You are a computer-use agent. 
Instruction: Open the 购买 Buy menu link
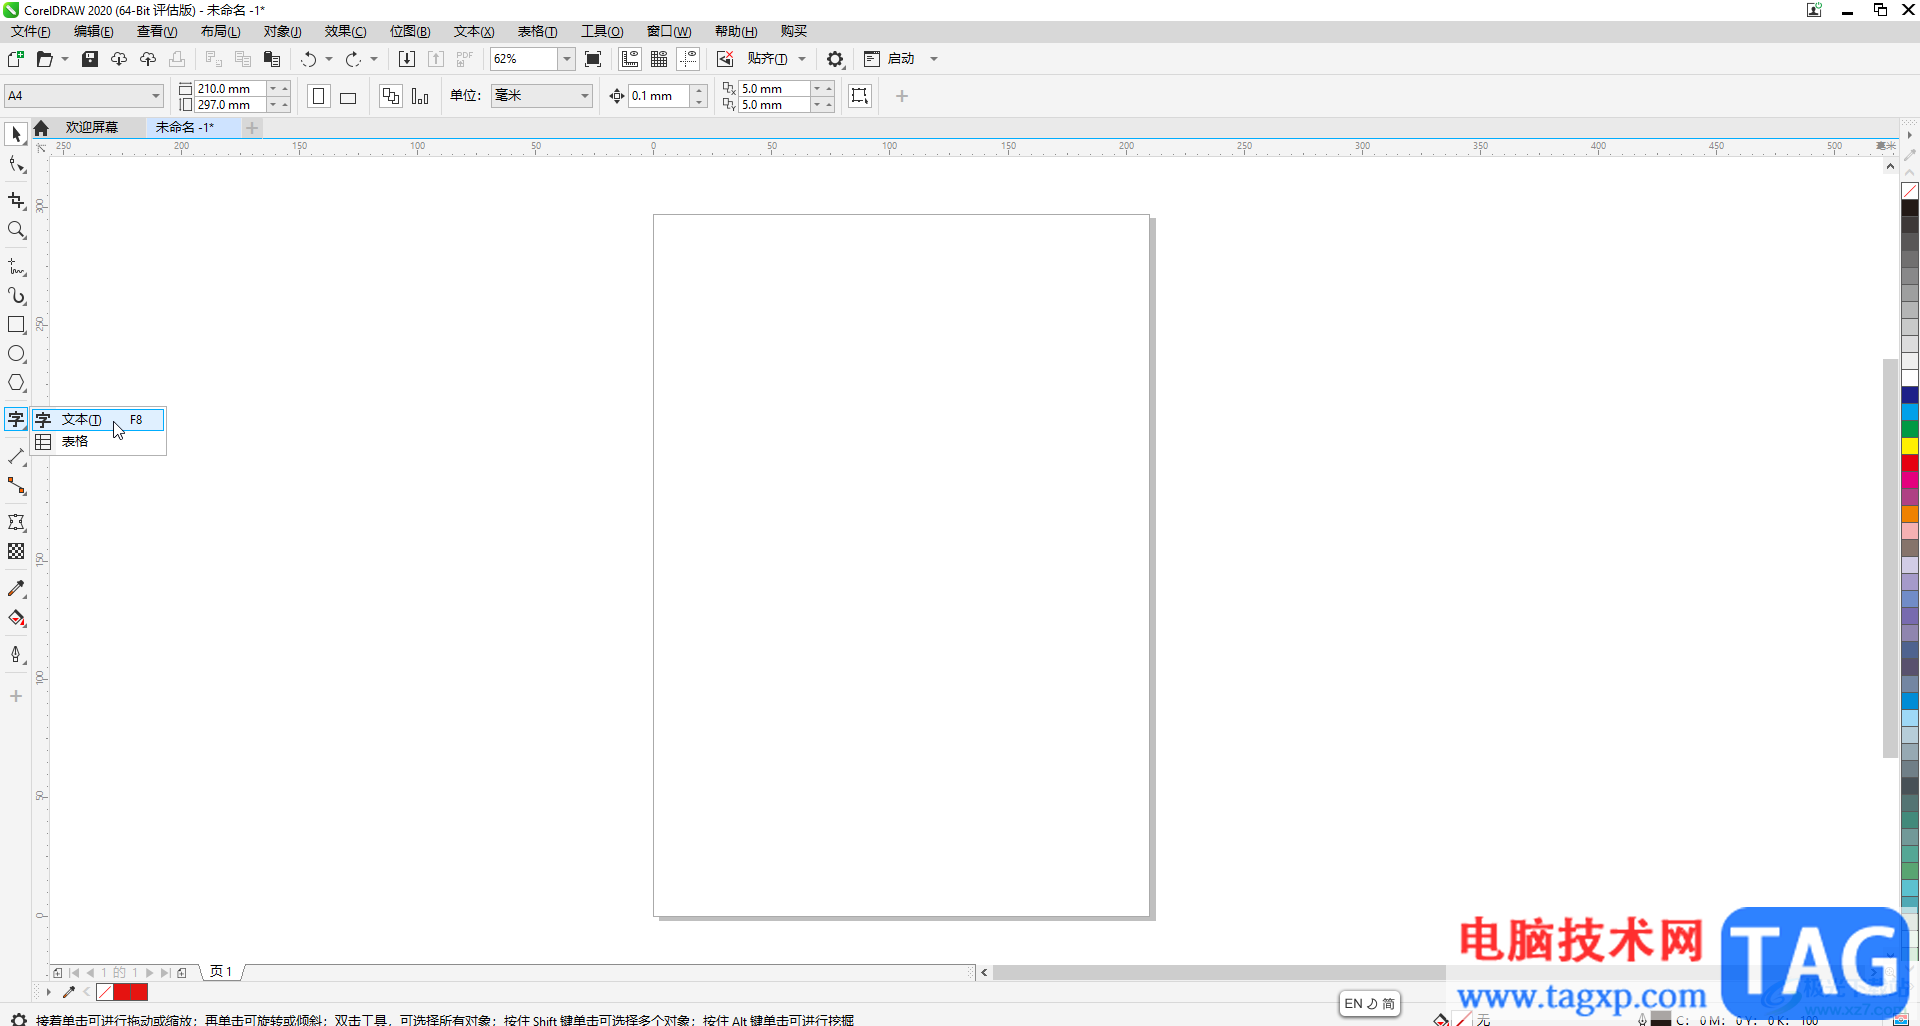coord(793,32)
